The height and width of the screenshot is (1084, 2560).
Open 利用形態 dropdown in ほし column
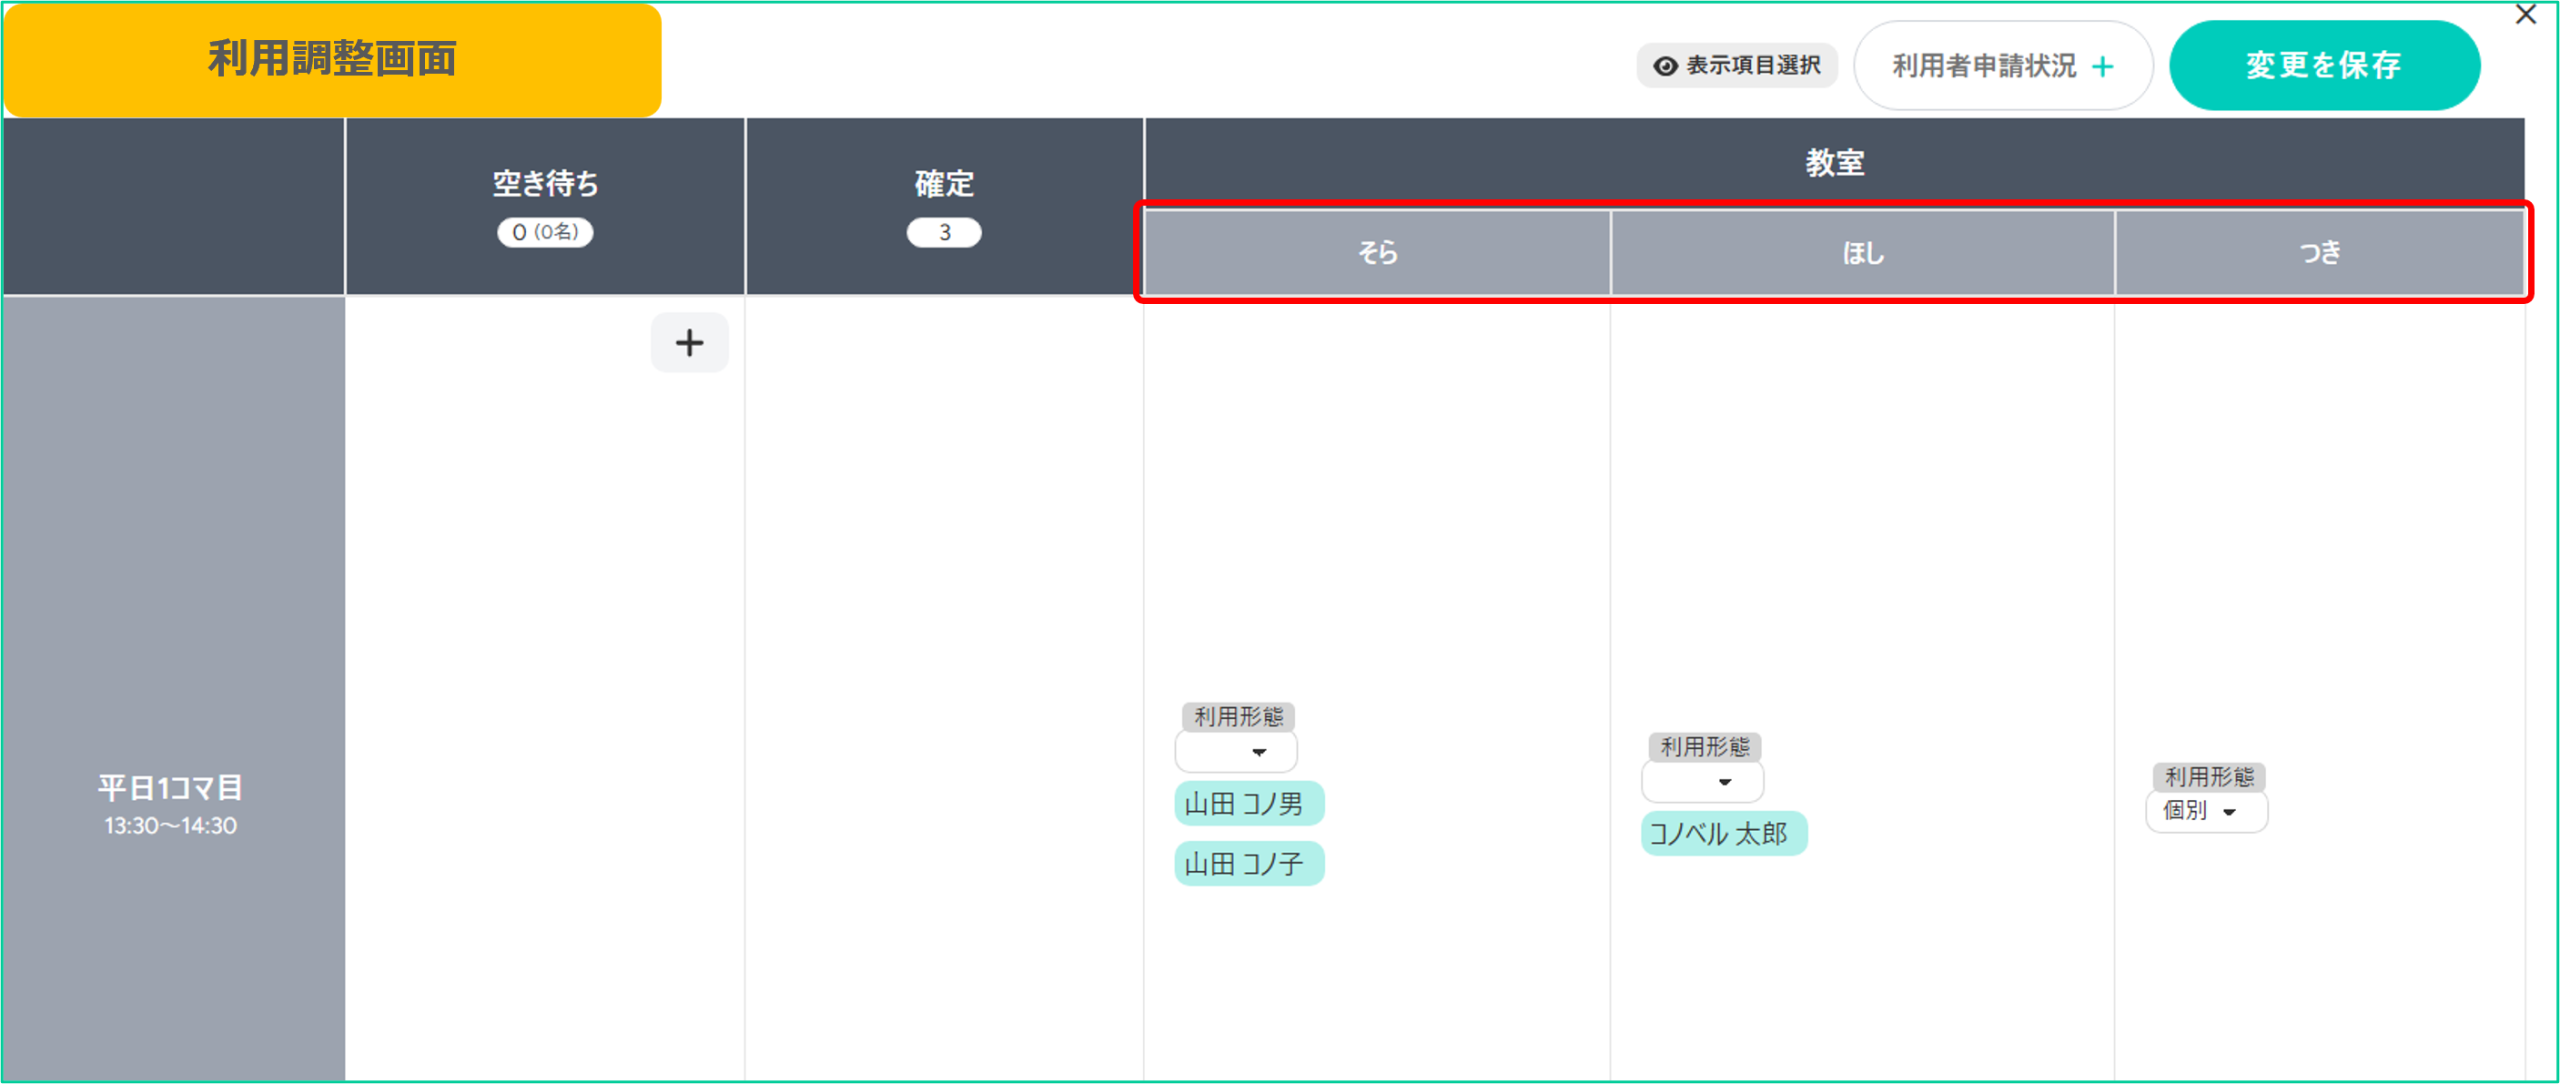tap(1702, 781)
